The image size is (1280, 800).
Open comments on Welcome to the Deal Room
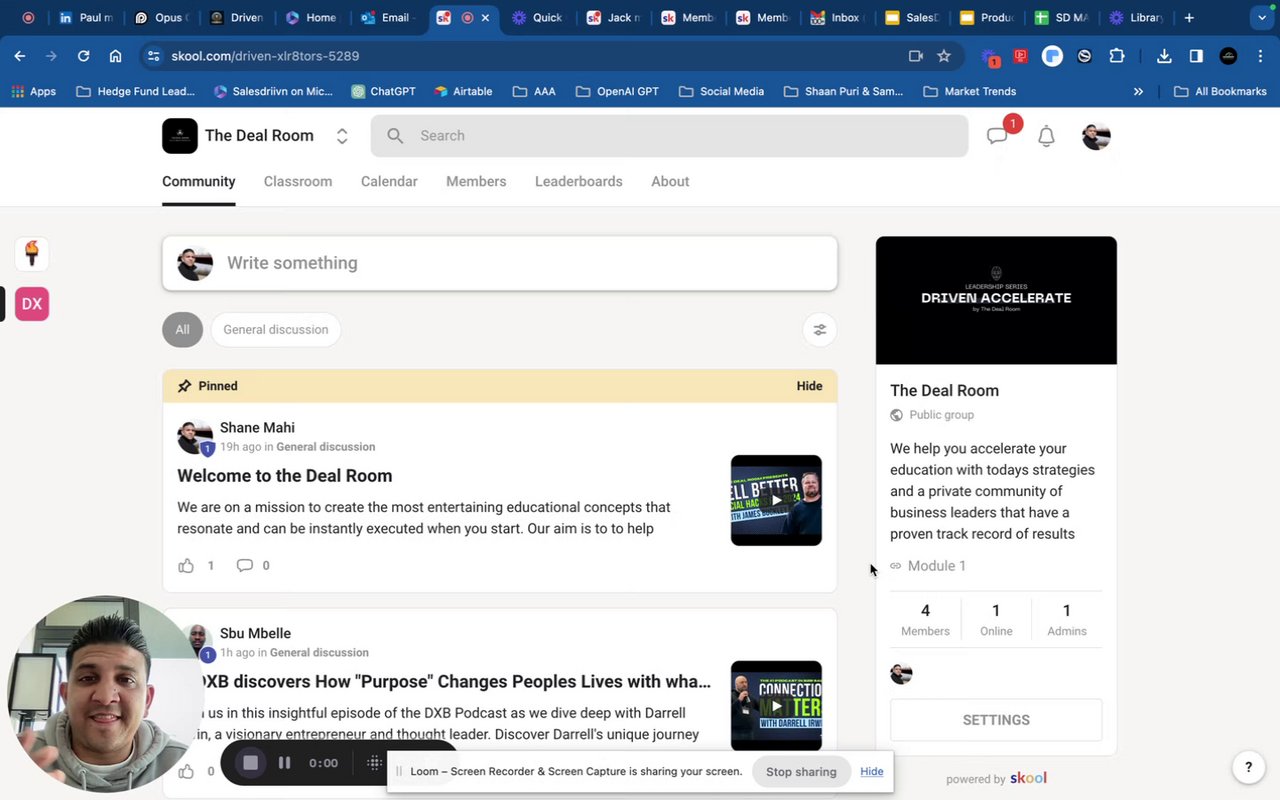(x=245, y=566)
